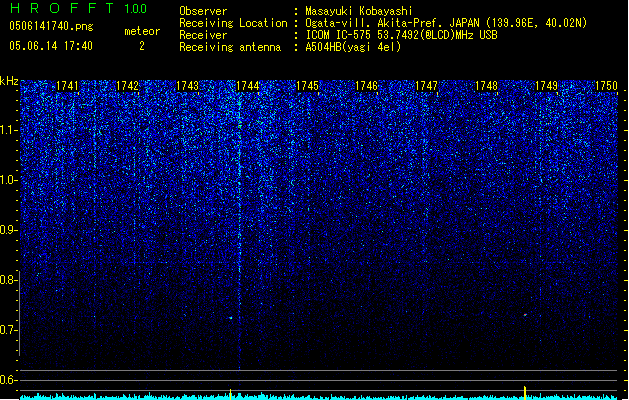
Task: Click the meteor count label
Action: 142,31
